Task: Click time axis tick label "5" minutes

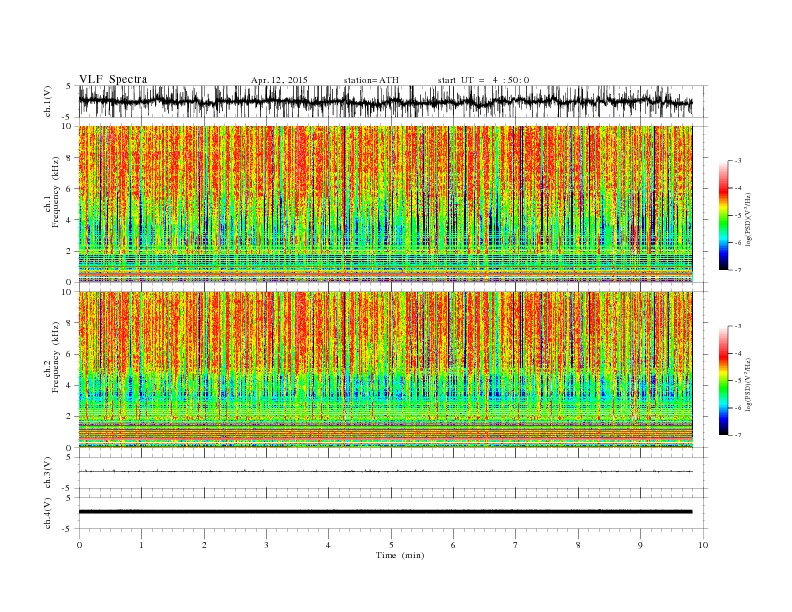Action: pyautogui.click(x=391, y=545)
